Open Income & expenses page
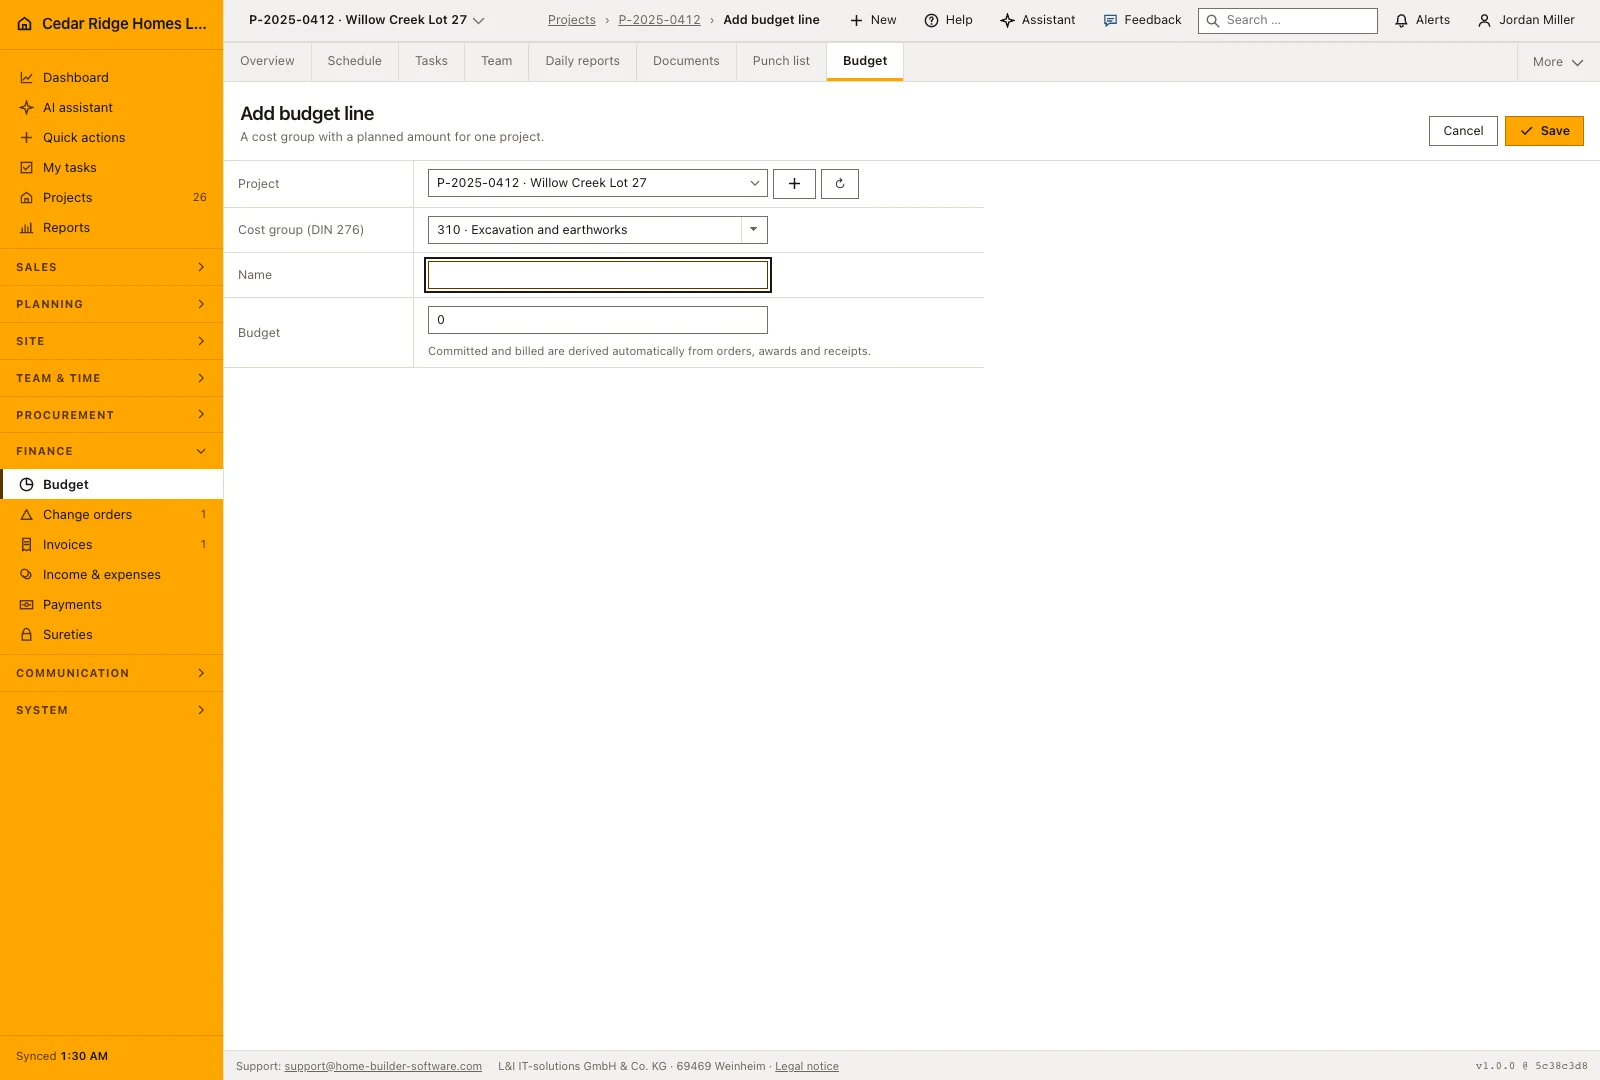The height and width of the screenshot is (1080, 1600). [111, 574]
